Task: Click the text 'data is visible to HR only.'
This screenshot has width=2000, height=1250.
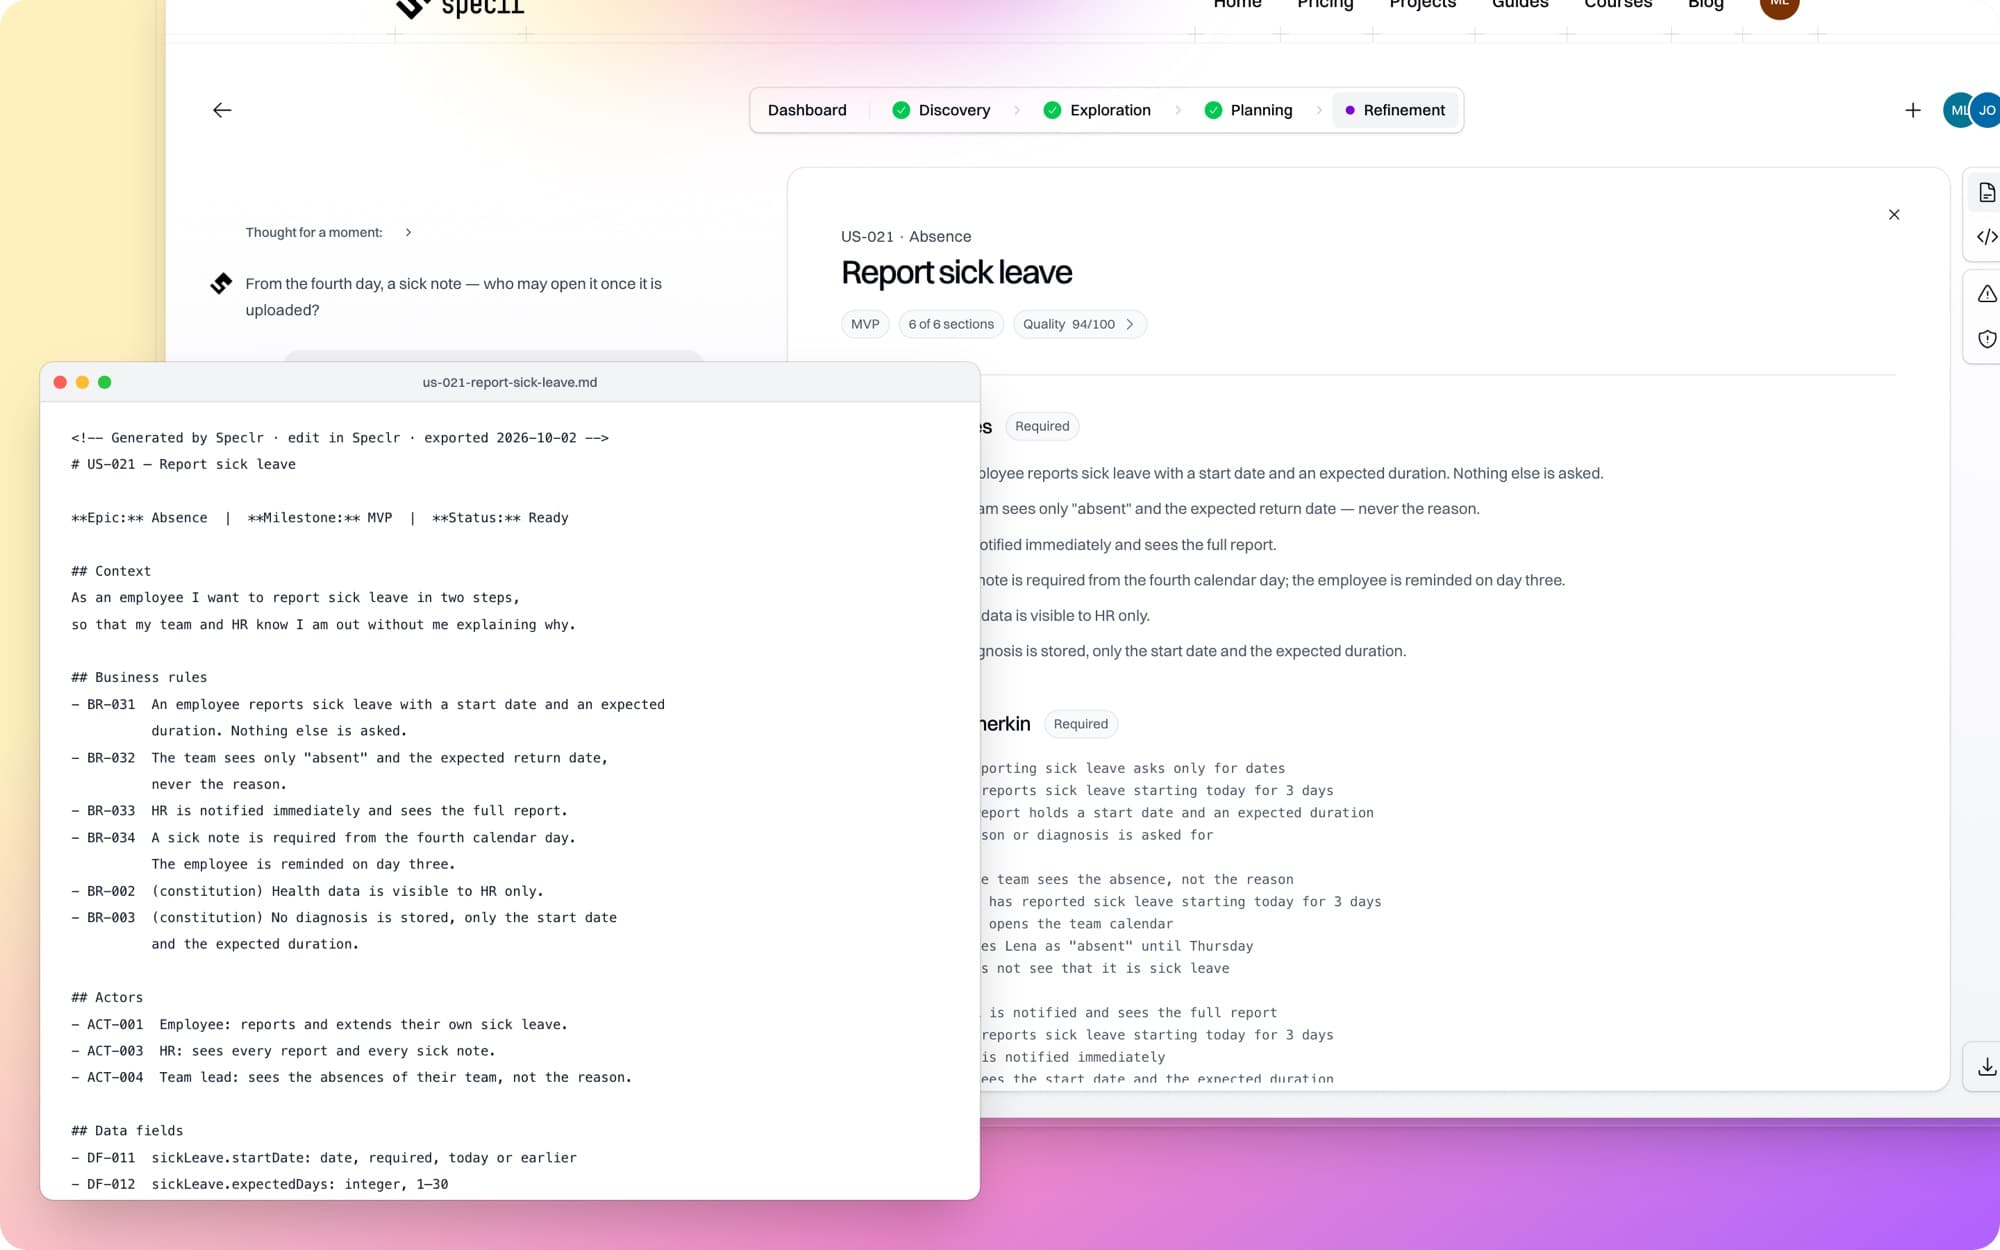Action: pyautogui.click(x=1065, y=616)
